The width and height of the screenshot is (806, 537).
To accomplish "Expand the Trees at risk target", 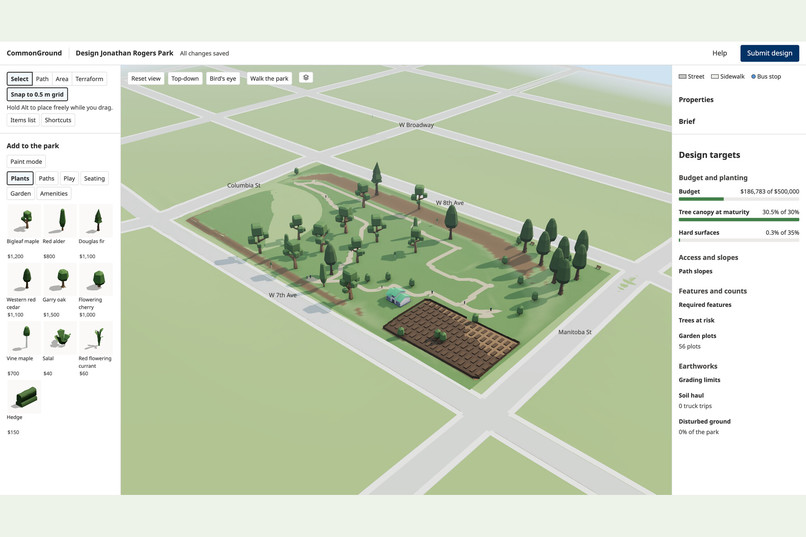I will [x=697, y=320].
